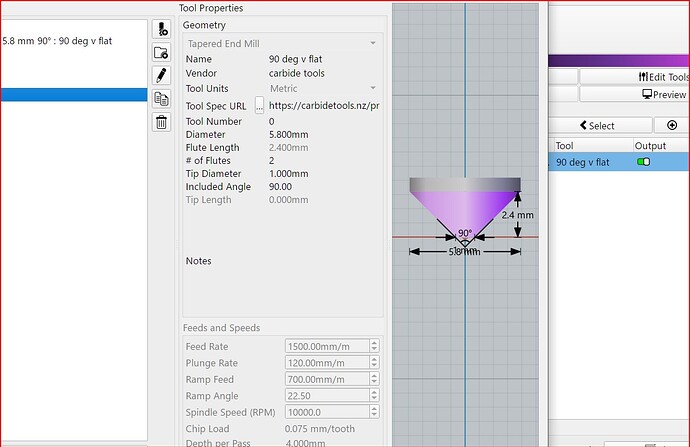The height and width of the screenshot is (447, 690).
Task: Click the trash delete tool icon
Action: [x=161, y=122]
